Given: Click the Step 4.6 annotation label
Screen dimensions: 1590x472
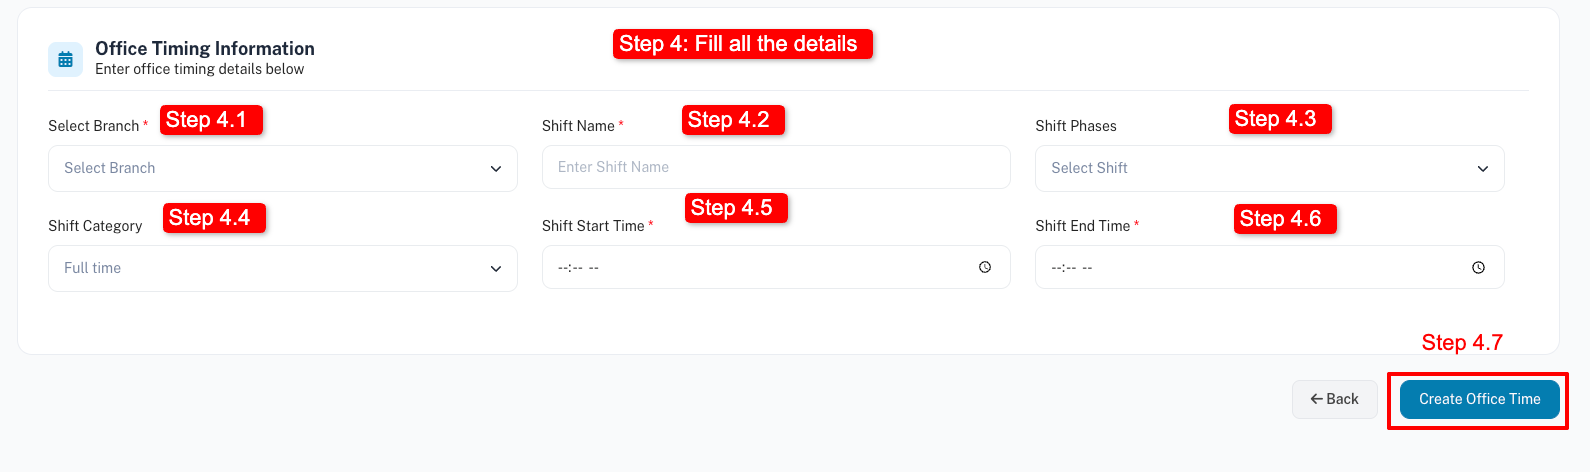Looking at the screenshot, I should point(1285,219).
